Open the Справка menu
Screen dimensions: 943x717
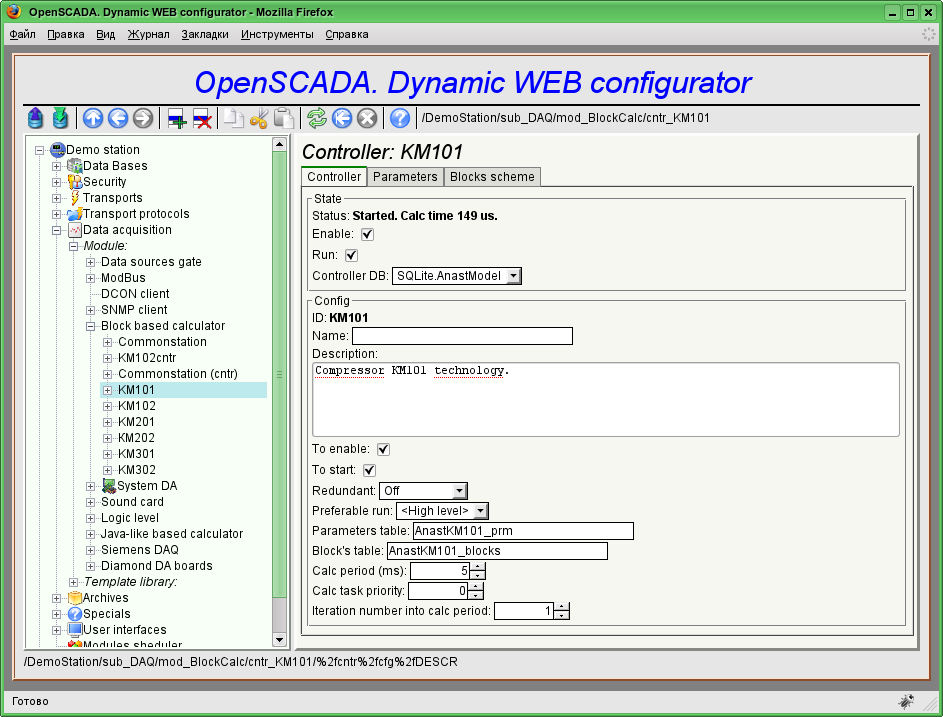click(x=347, y=34)
